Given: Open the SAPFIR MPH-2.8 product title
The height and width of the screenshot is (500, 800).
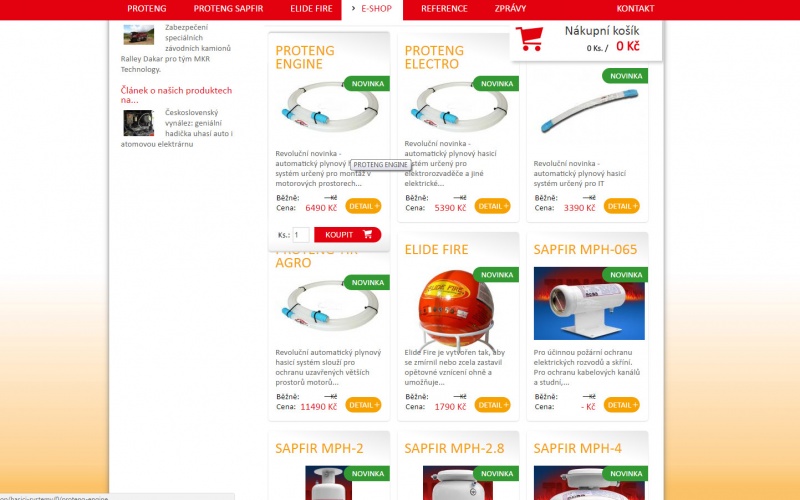Looking at the screenshot, I should 454,448.
